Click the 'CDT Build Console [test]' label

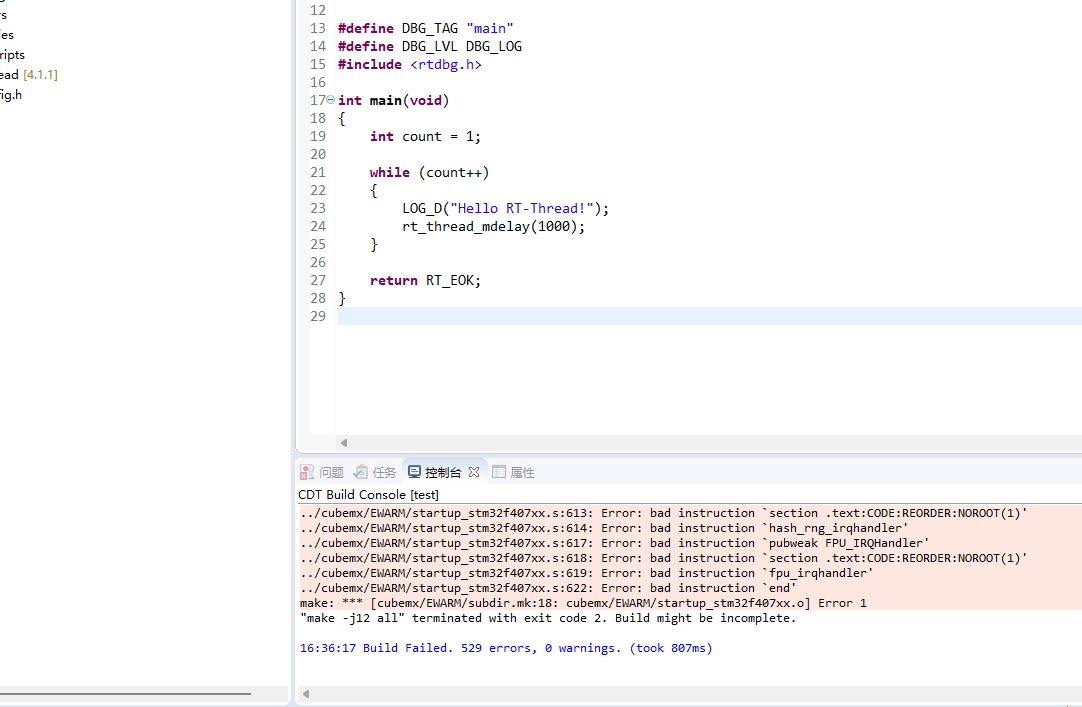click(368, 495)
